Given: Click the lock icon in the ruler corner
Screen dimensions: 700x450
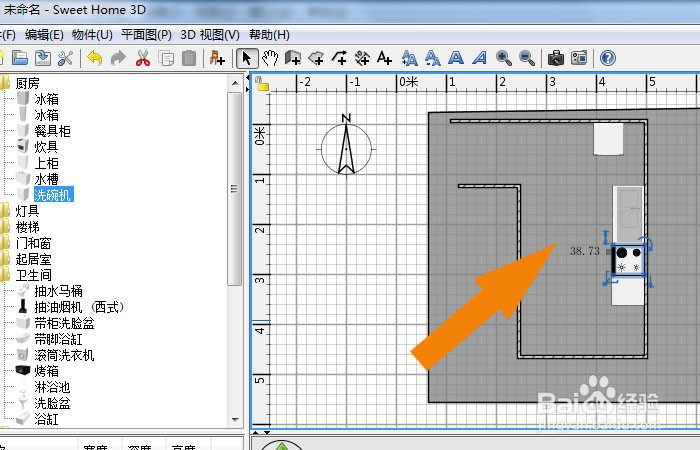Looking at the screenshot, I should 261,83.
